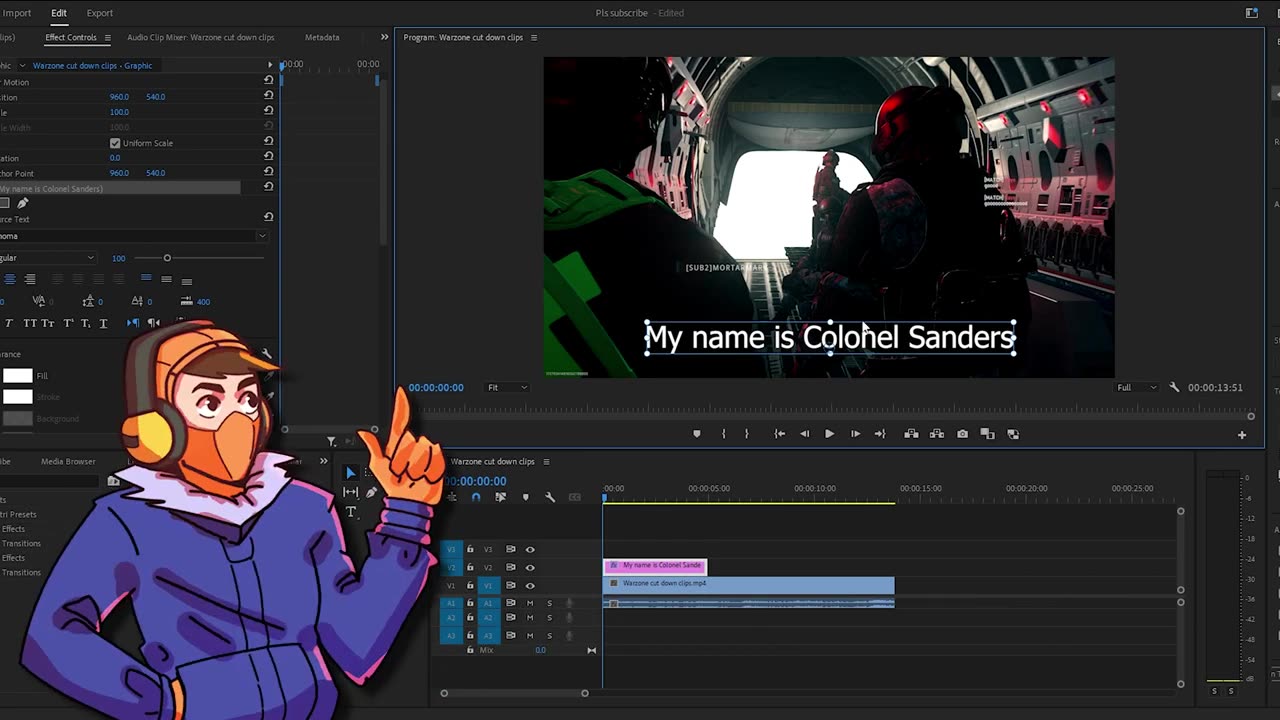Click the Mark Out bracket icon
Viewport: 1280px width, 720px height.
pos(746,434)
